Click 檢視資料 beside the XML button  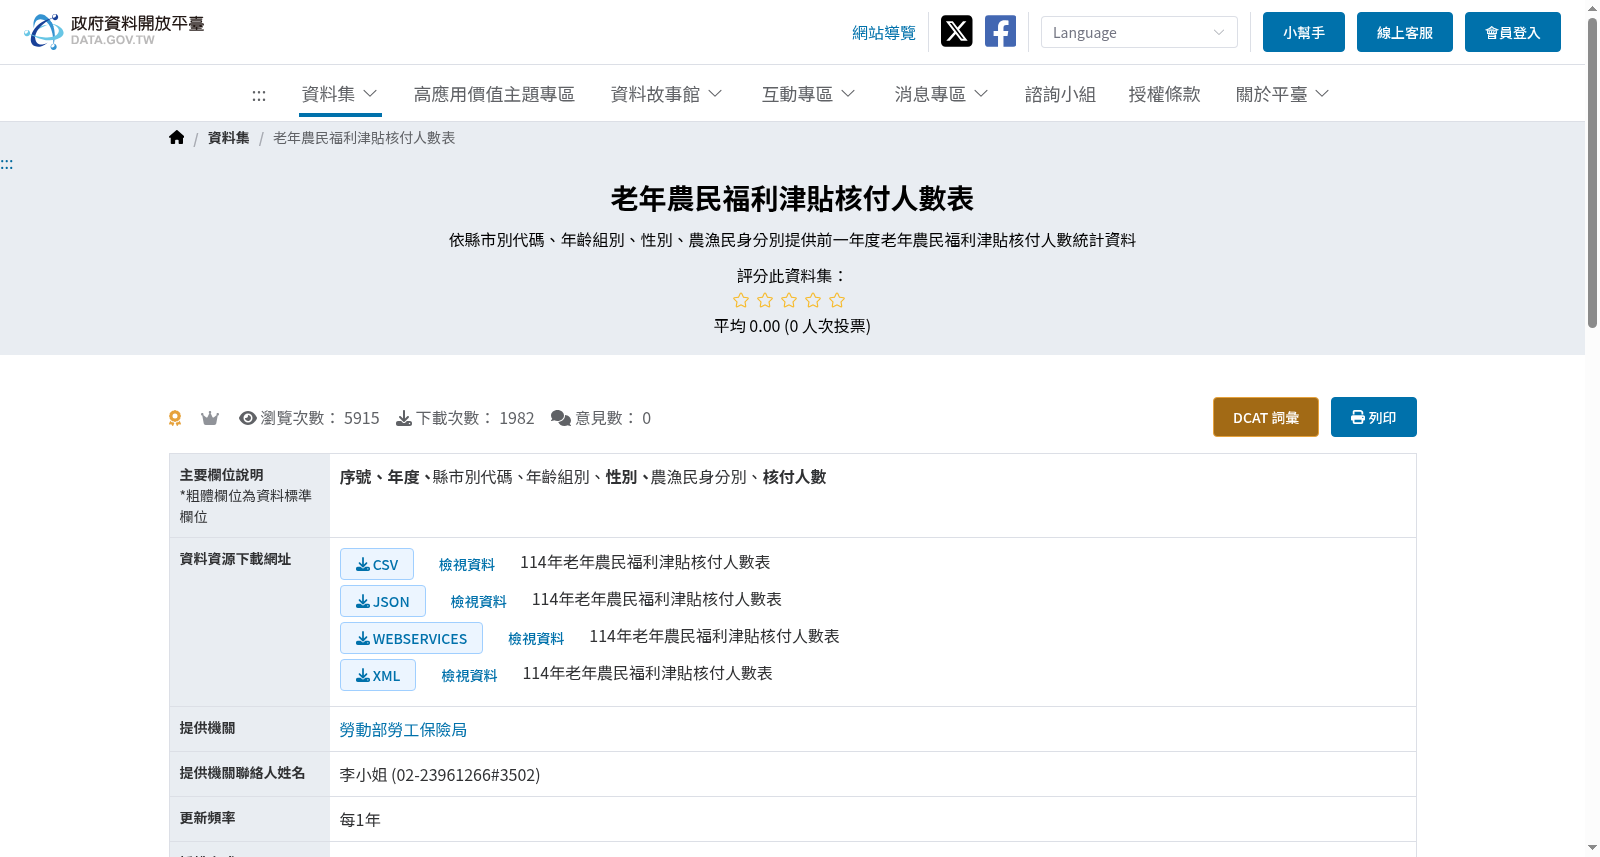tap(469, 676)
